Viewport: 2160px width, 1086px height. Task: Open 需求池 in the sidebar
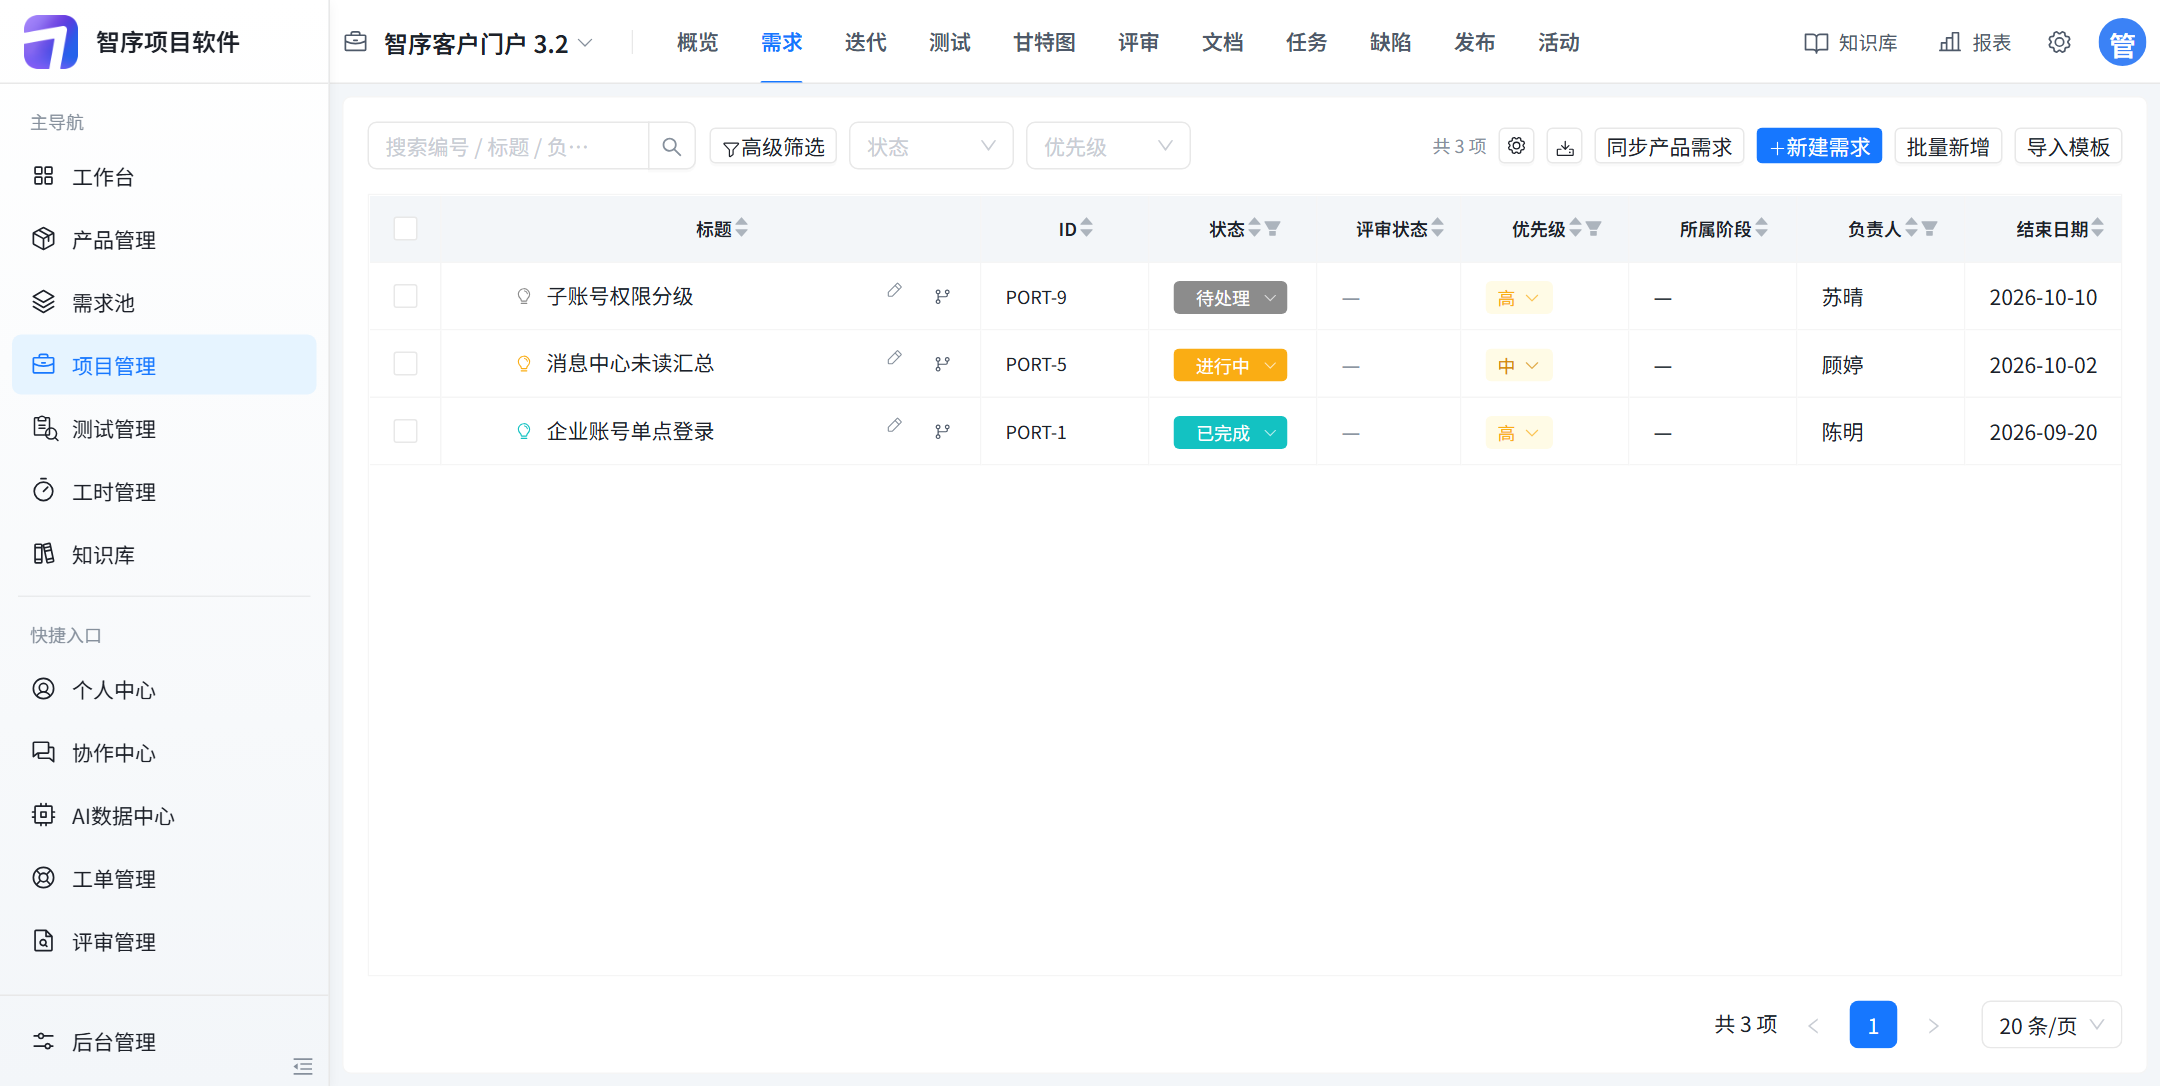pos(164,302)
